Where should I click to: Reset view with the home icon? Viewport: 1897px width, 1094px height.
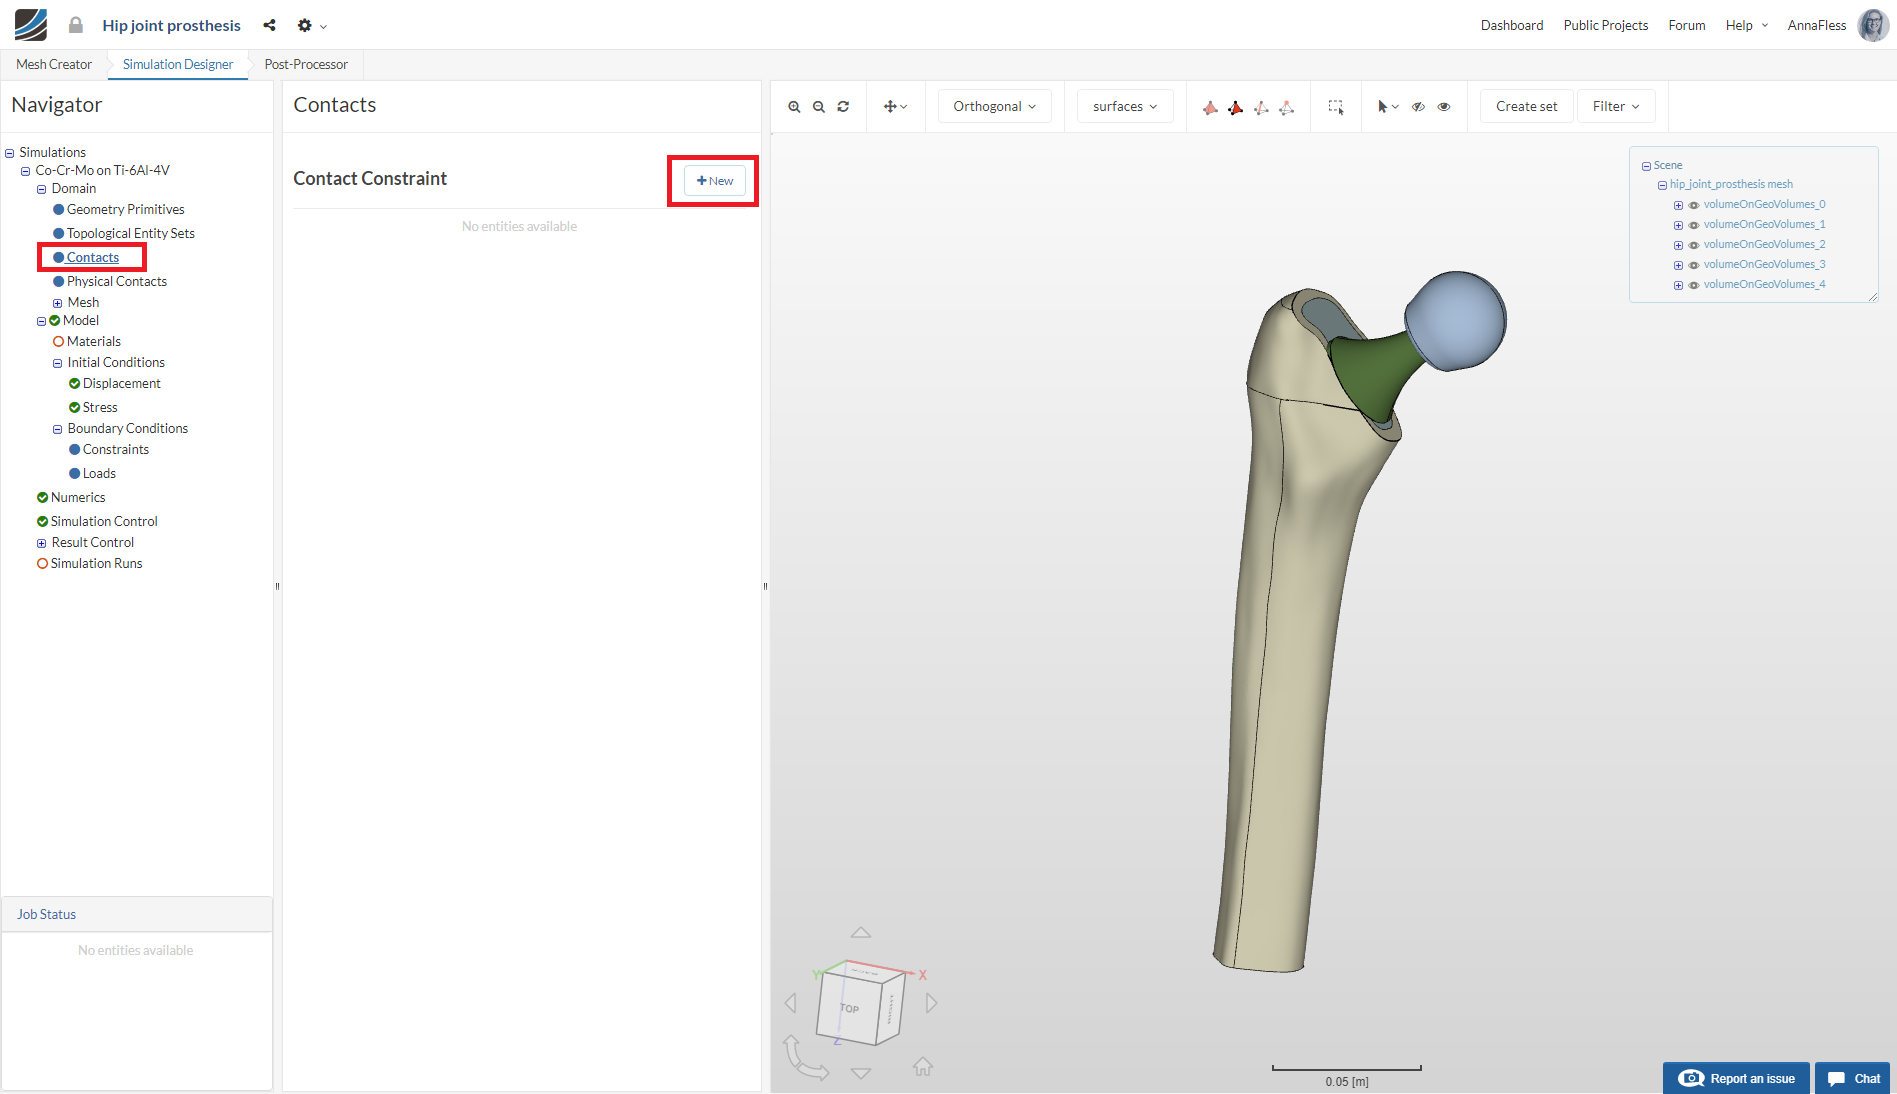tap(923, 1067)
